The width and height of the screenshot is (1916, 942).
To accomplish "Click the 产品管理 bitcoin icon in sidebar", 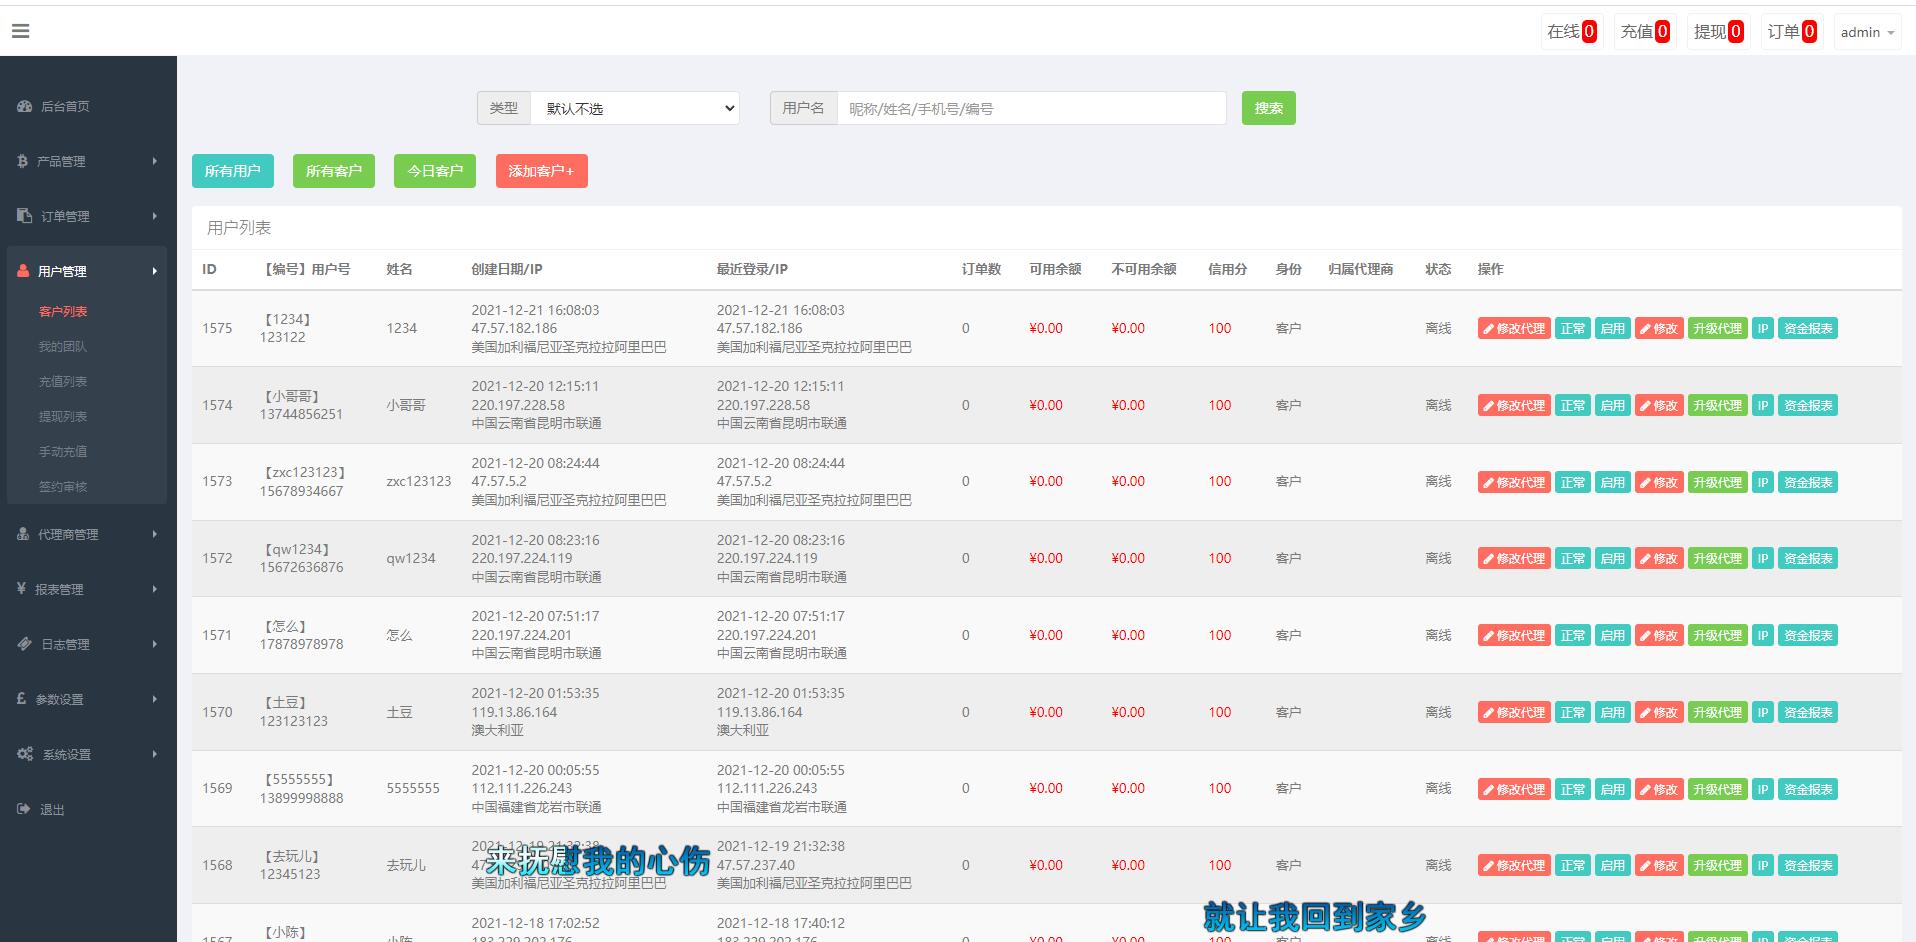I will (x=22, y=161).
